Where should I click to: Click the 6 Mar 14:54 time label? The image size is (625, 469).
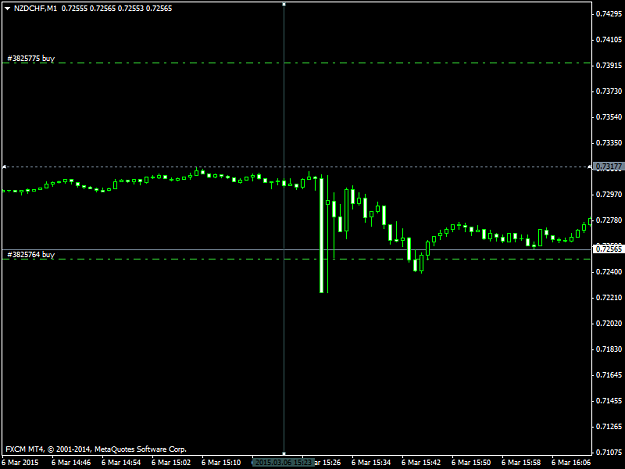(121, 463)
